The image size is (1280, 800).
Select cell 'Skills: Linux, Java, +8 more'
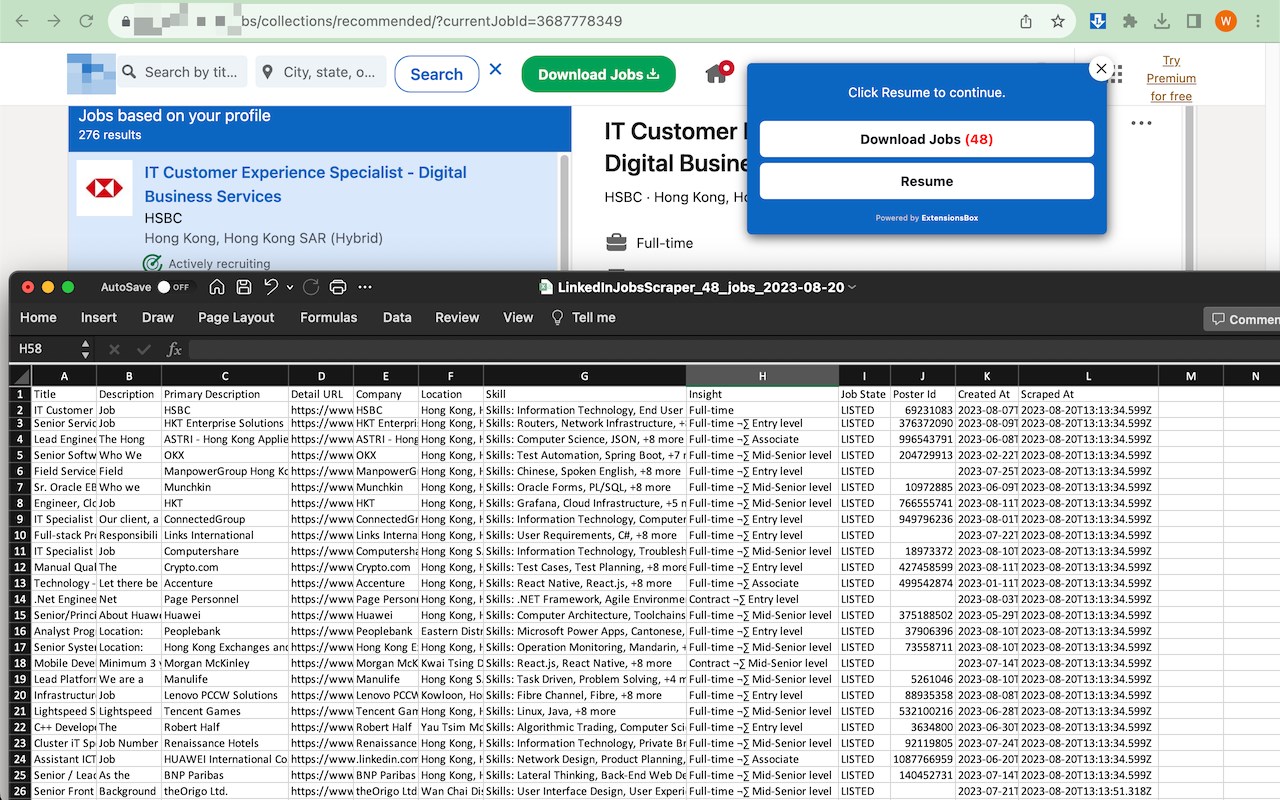[585, 711]
